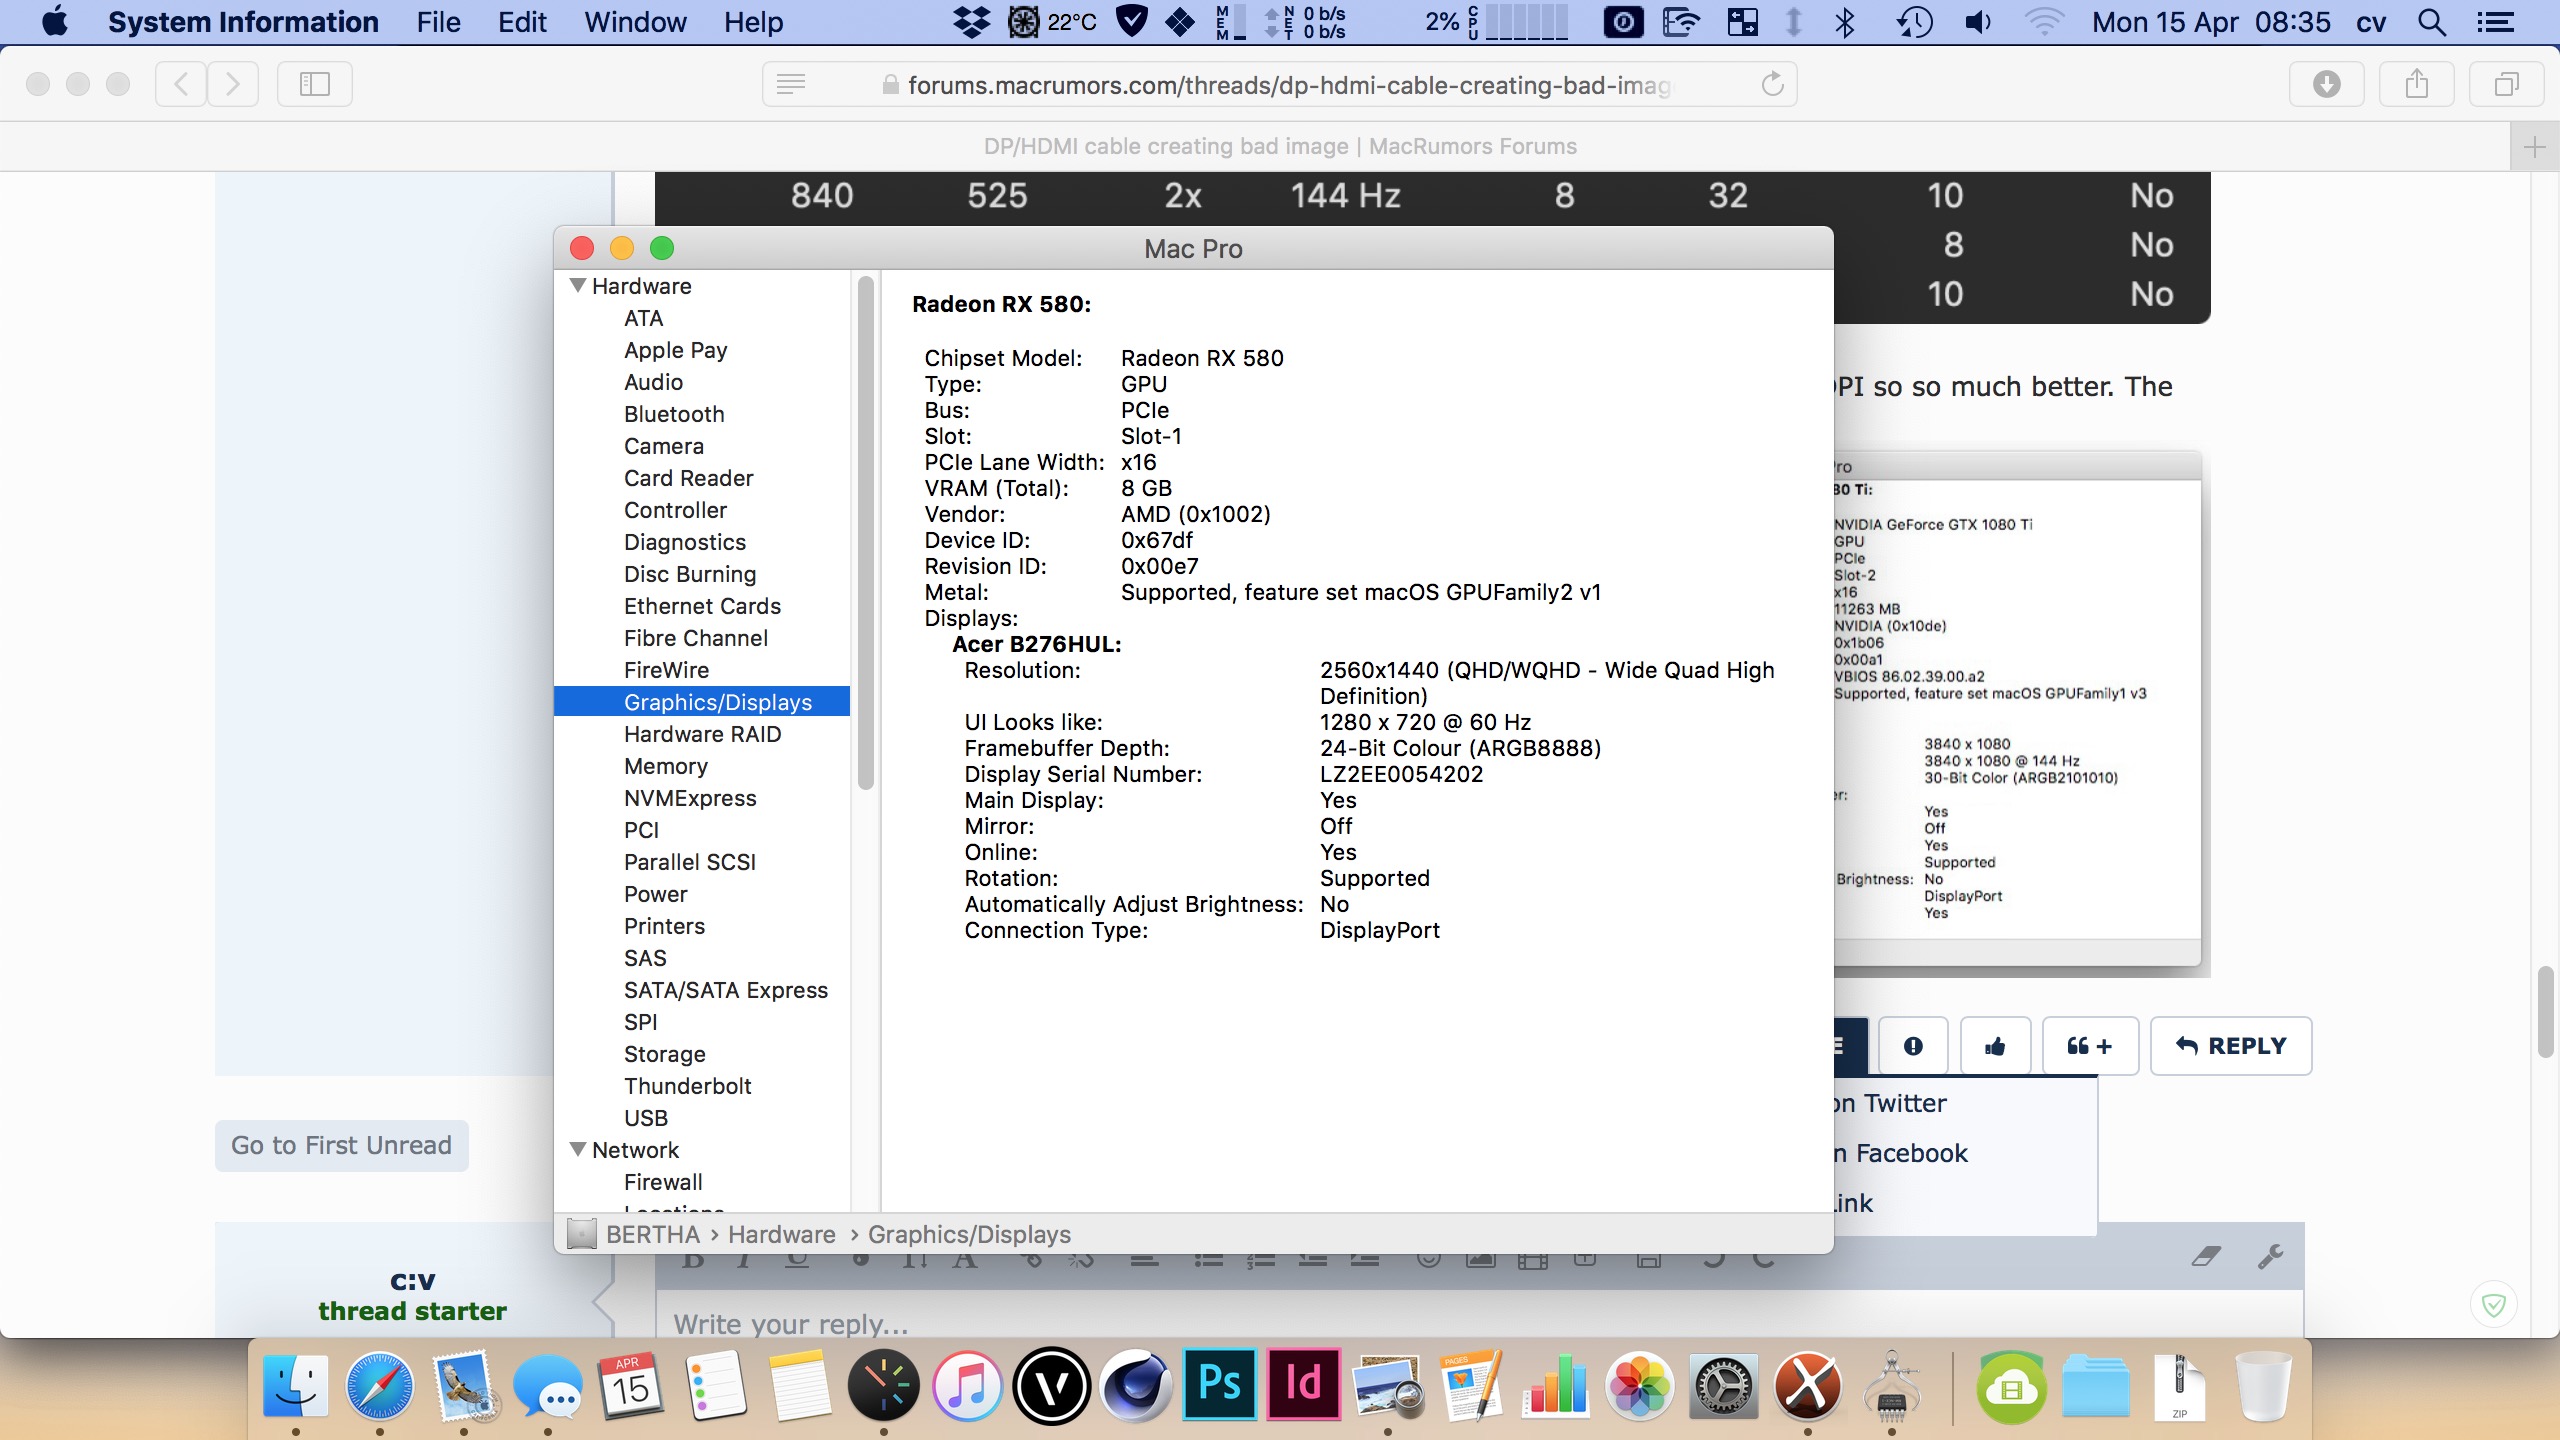Click the thumbs-up like icon on post

[1995, 1046]
